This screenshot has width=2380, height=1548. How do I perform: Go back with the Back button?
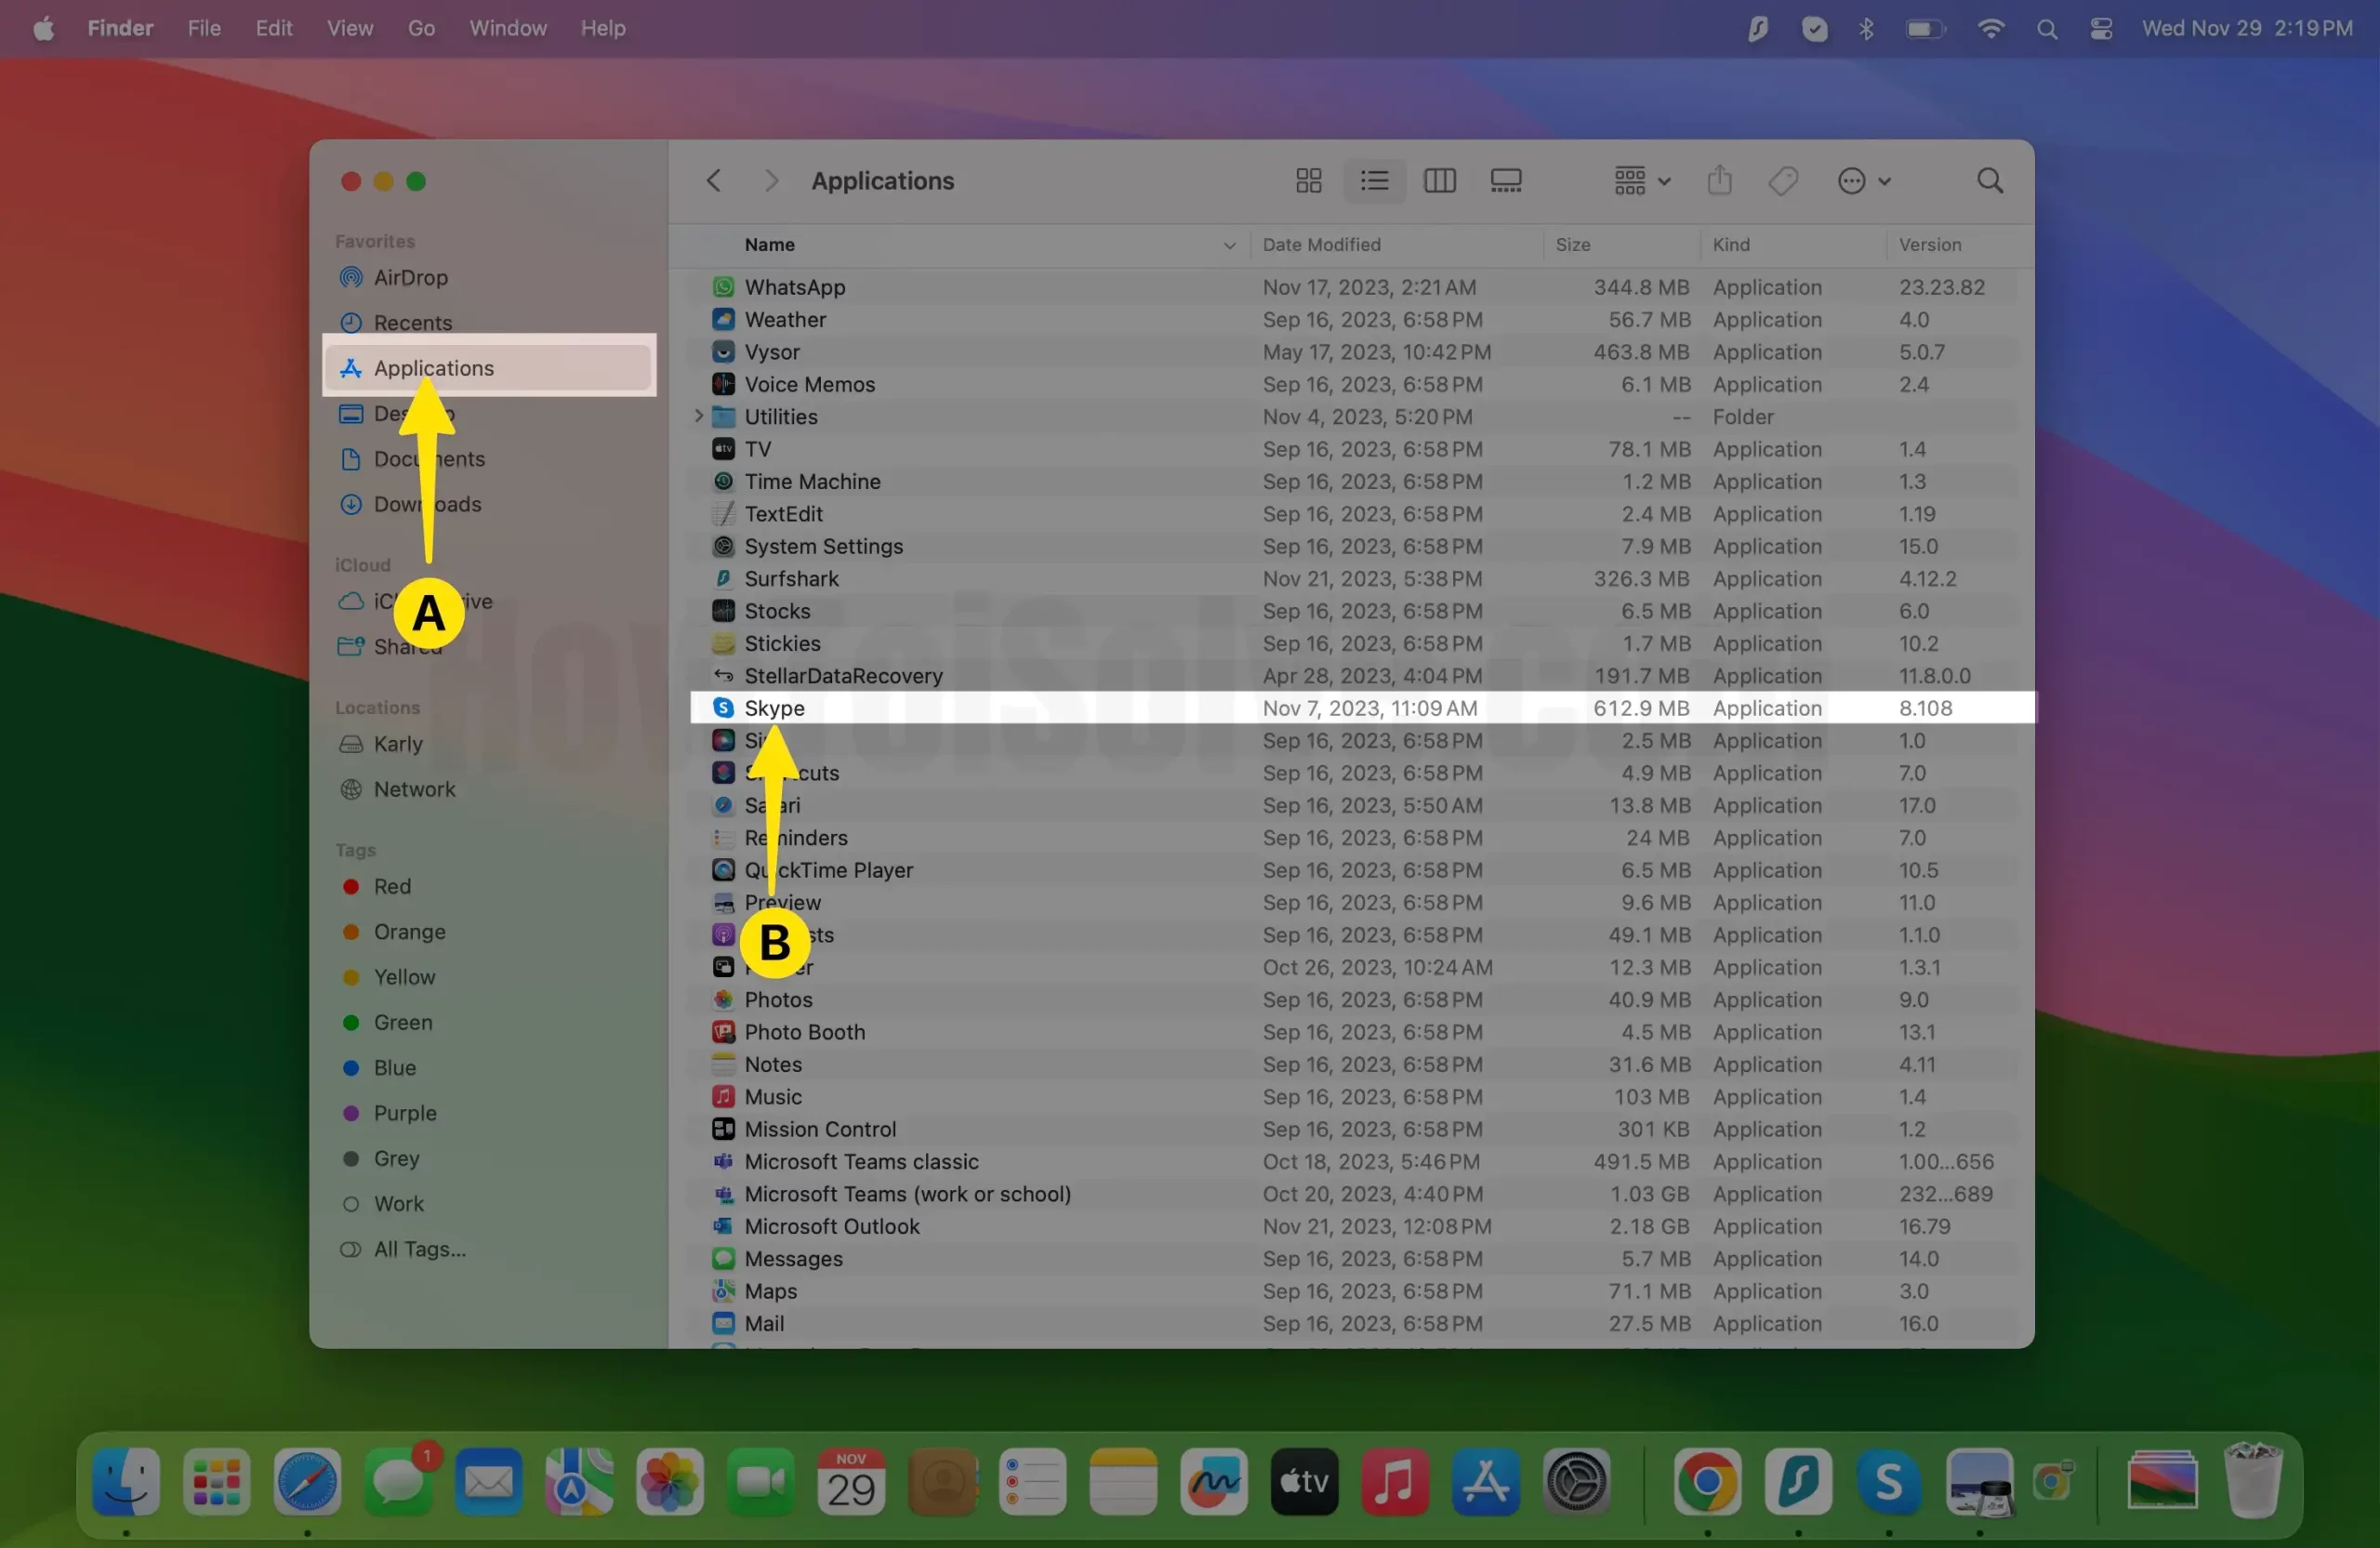coord(713,181)
